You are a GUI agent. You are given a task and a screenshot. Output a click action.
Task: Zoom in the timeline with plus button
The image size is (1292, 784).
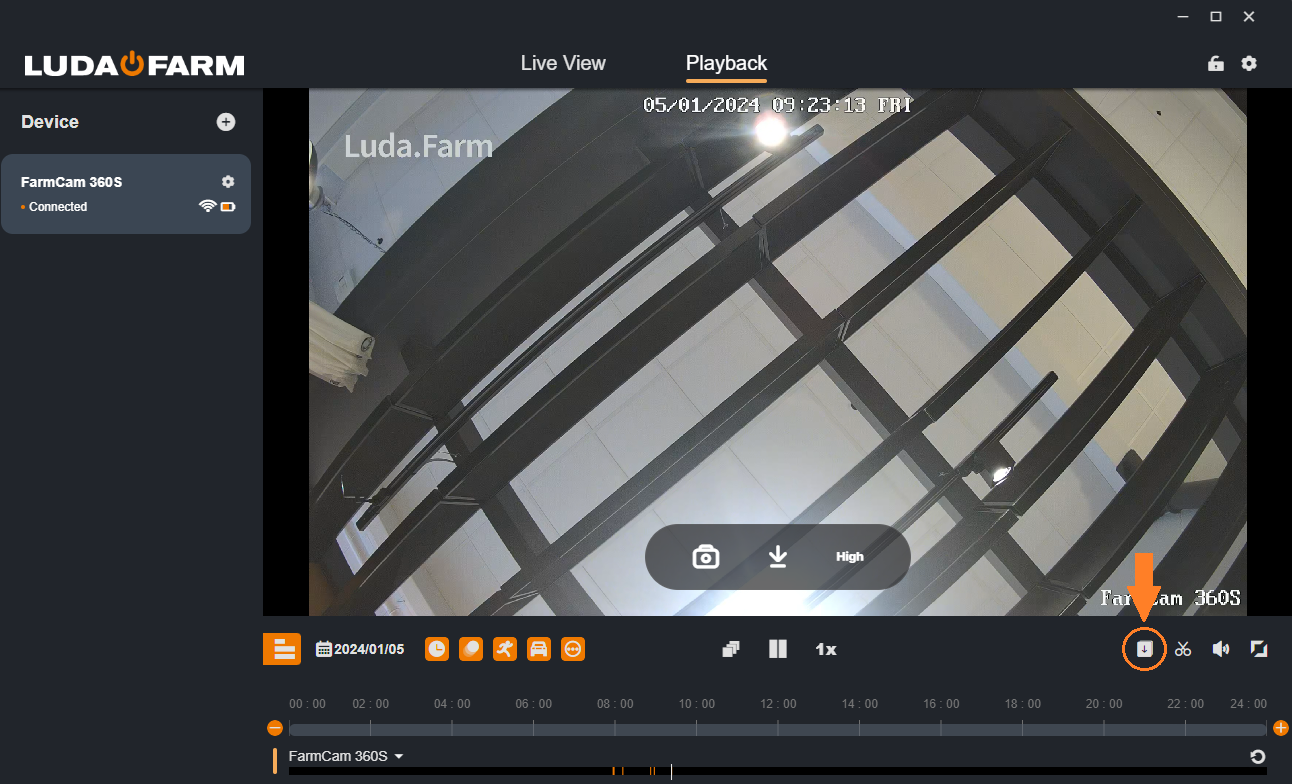tap(1280, 728)
